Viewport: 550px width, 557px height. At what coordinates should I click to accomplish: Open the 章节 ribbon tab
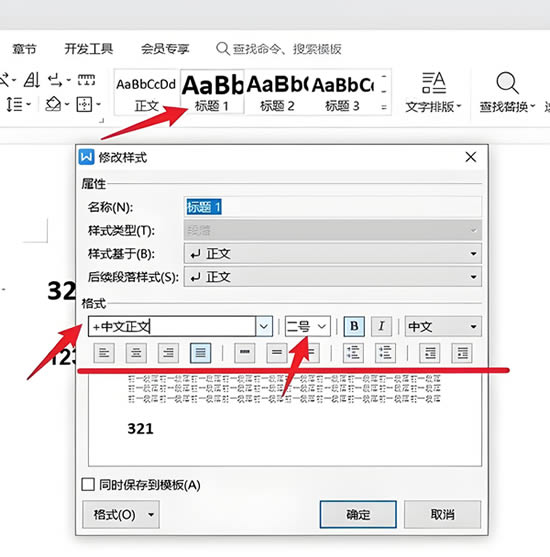(x=24, y=49)
